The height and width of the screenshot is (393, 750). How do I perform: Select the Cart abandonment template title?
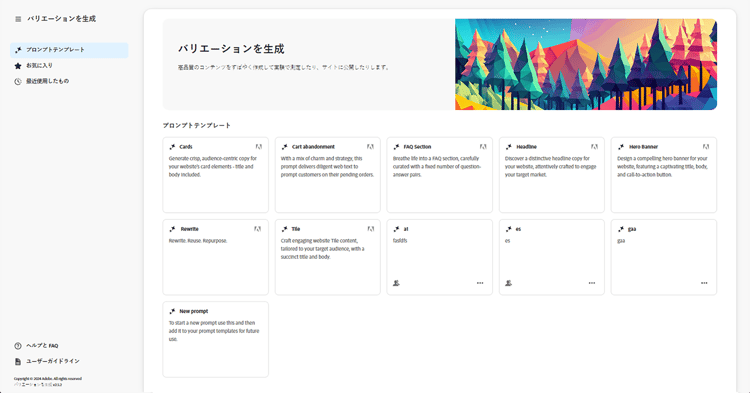point(313,147)
